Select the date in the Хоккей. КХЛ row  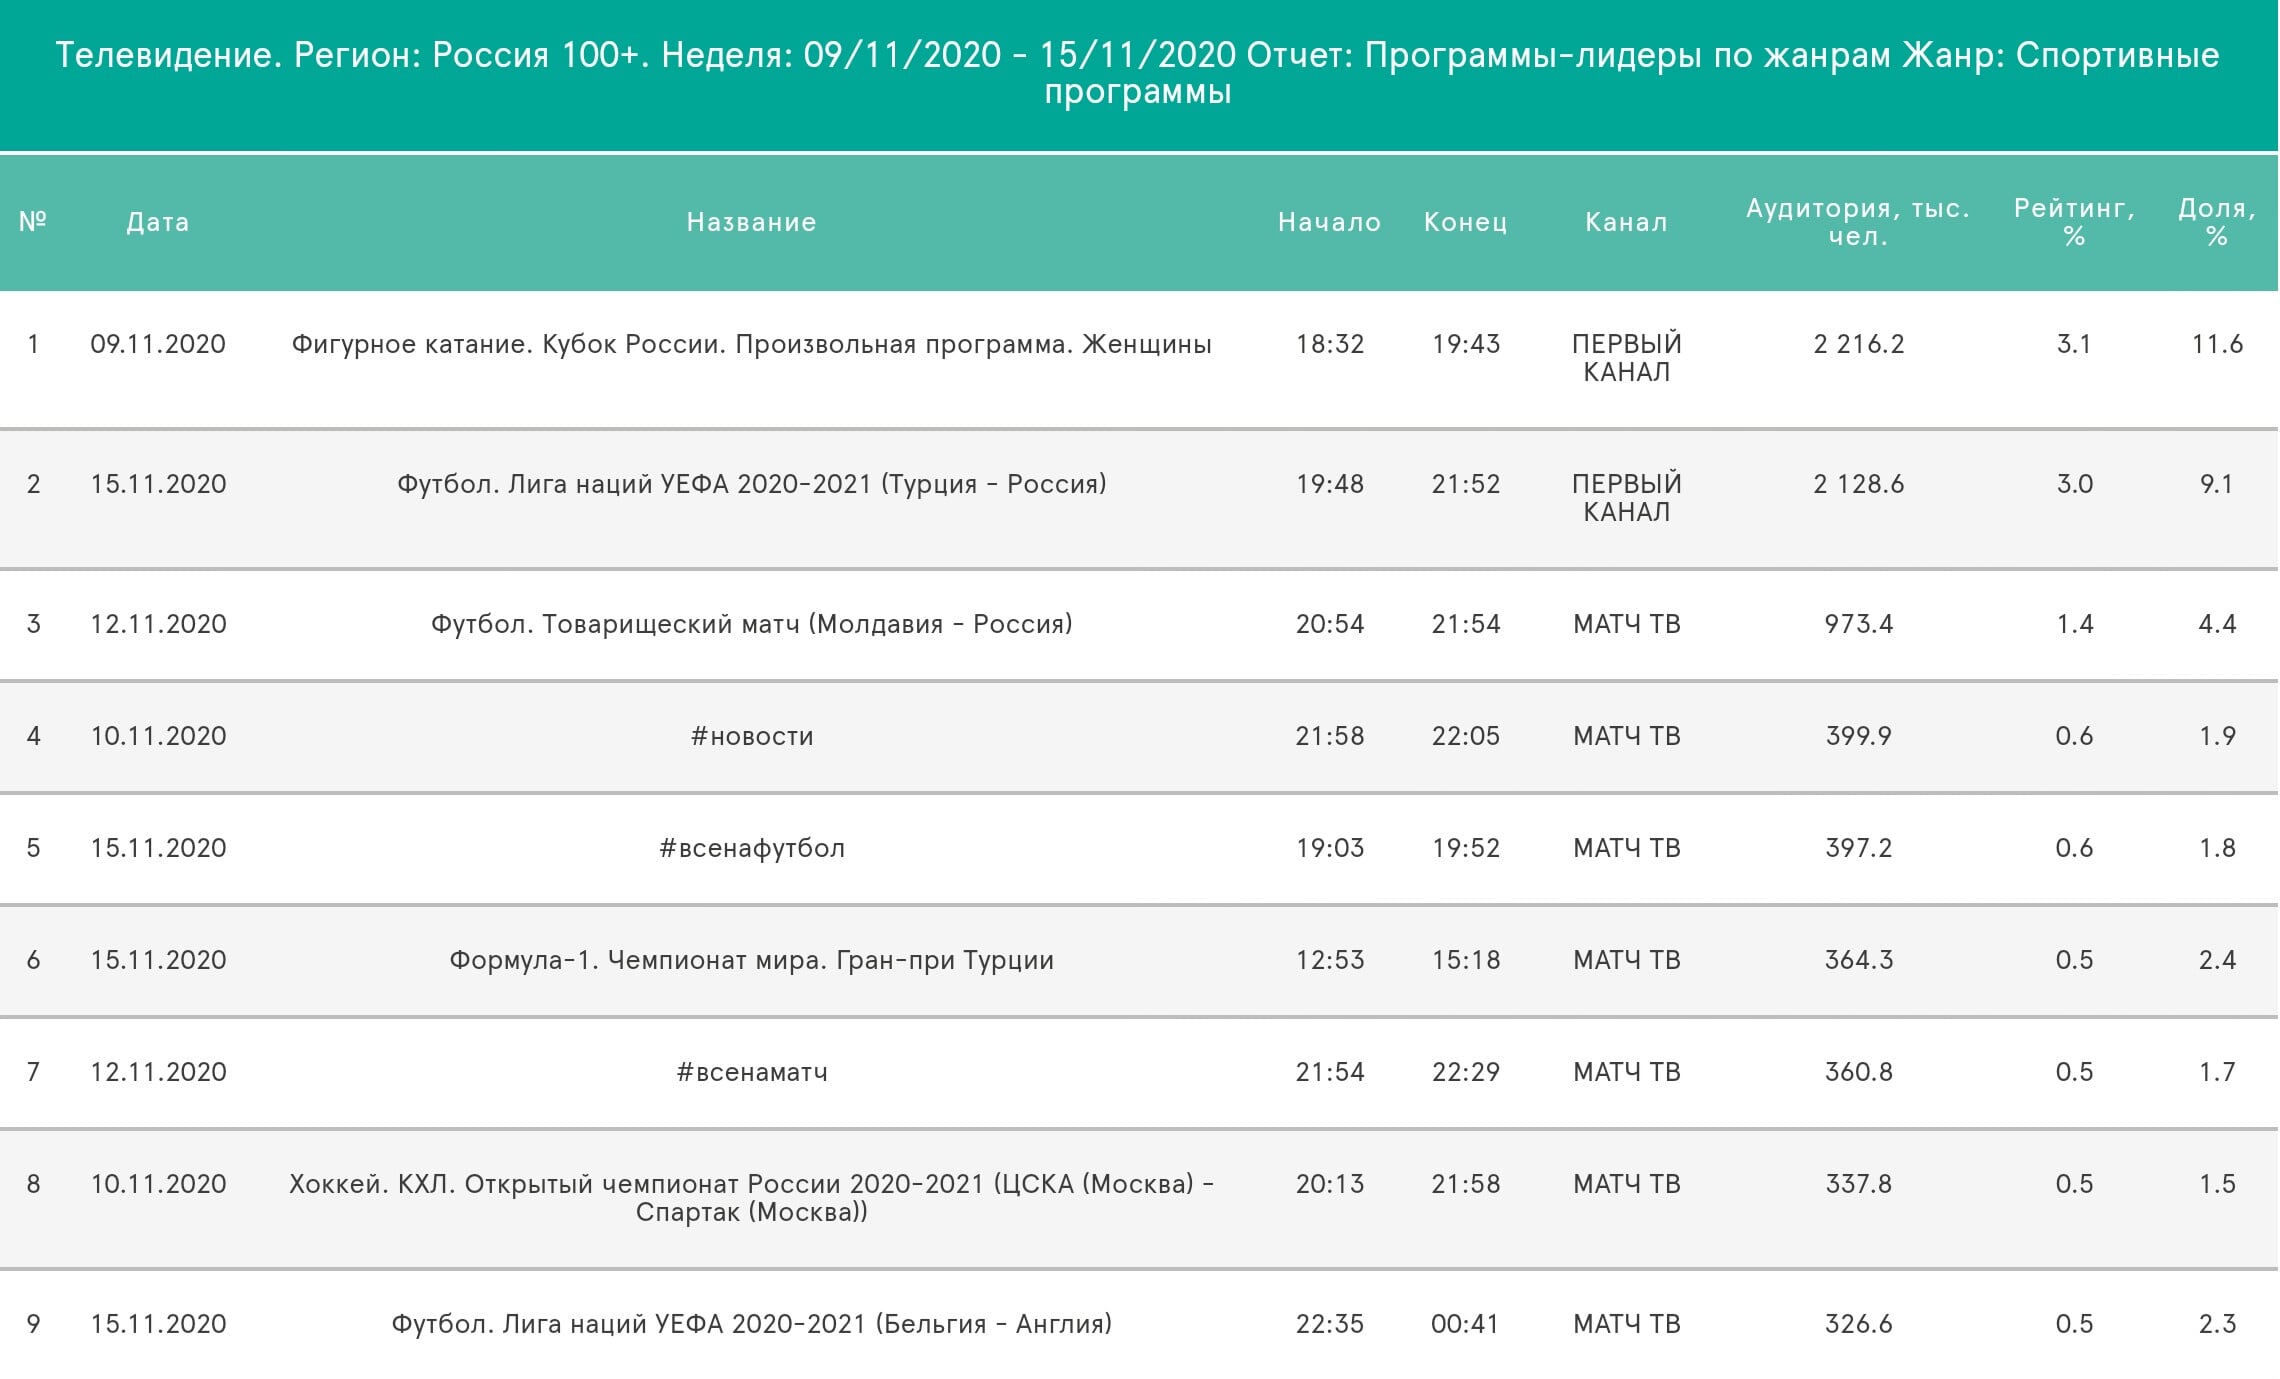point(158,1184)
